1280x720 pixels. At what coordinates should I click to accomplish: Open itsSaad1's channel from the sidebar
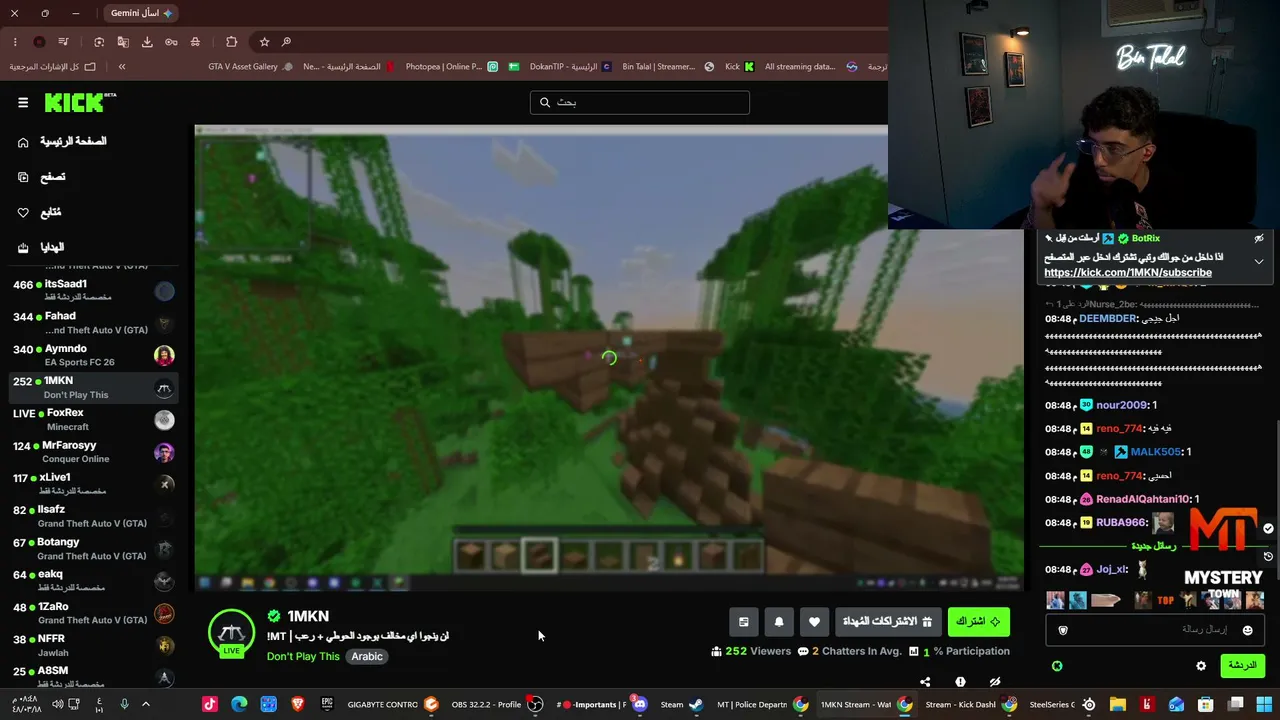click(x=93, y=290)
